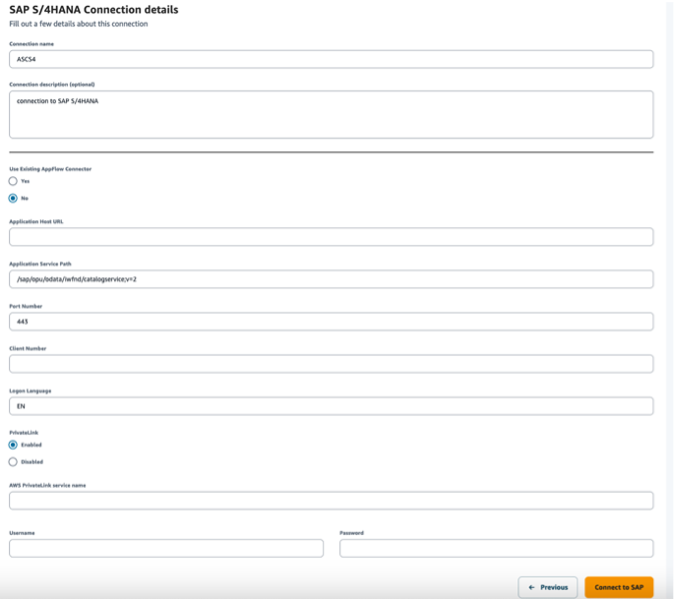Click the Password field

click(496, 548)
